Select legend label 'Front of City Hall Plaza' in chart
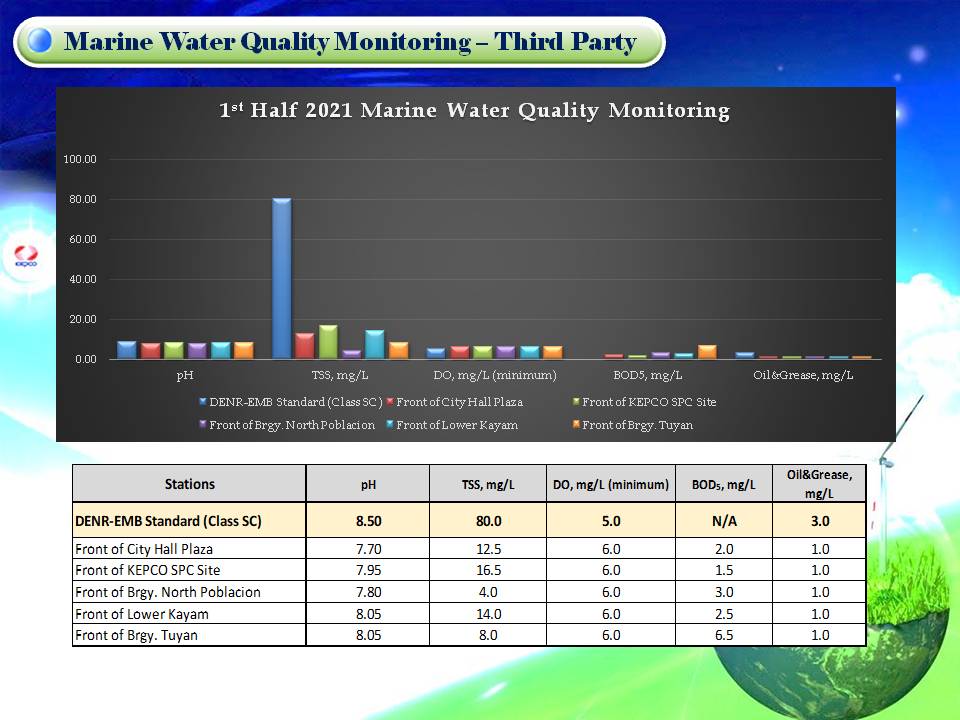This screenshot has width=960, height=720. point(459,402)
